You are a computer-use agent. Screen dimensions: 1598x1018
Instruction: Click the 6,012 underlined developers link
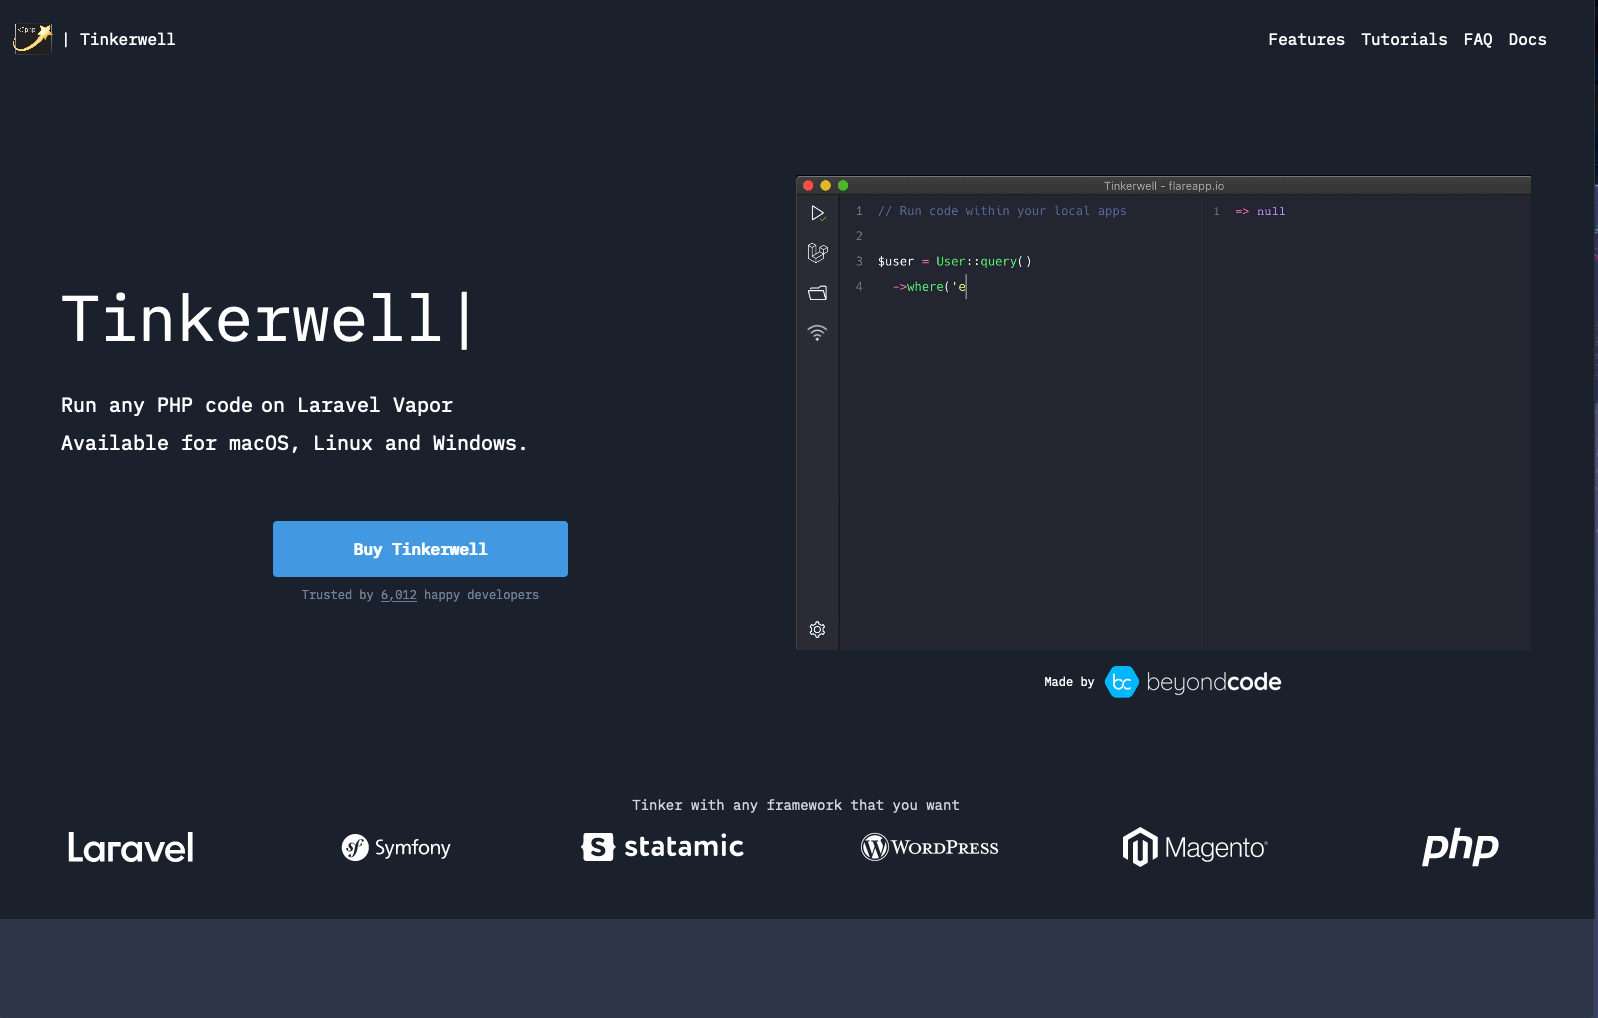coord(398,595)
